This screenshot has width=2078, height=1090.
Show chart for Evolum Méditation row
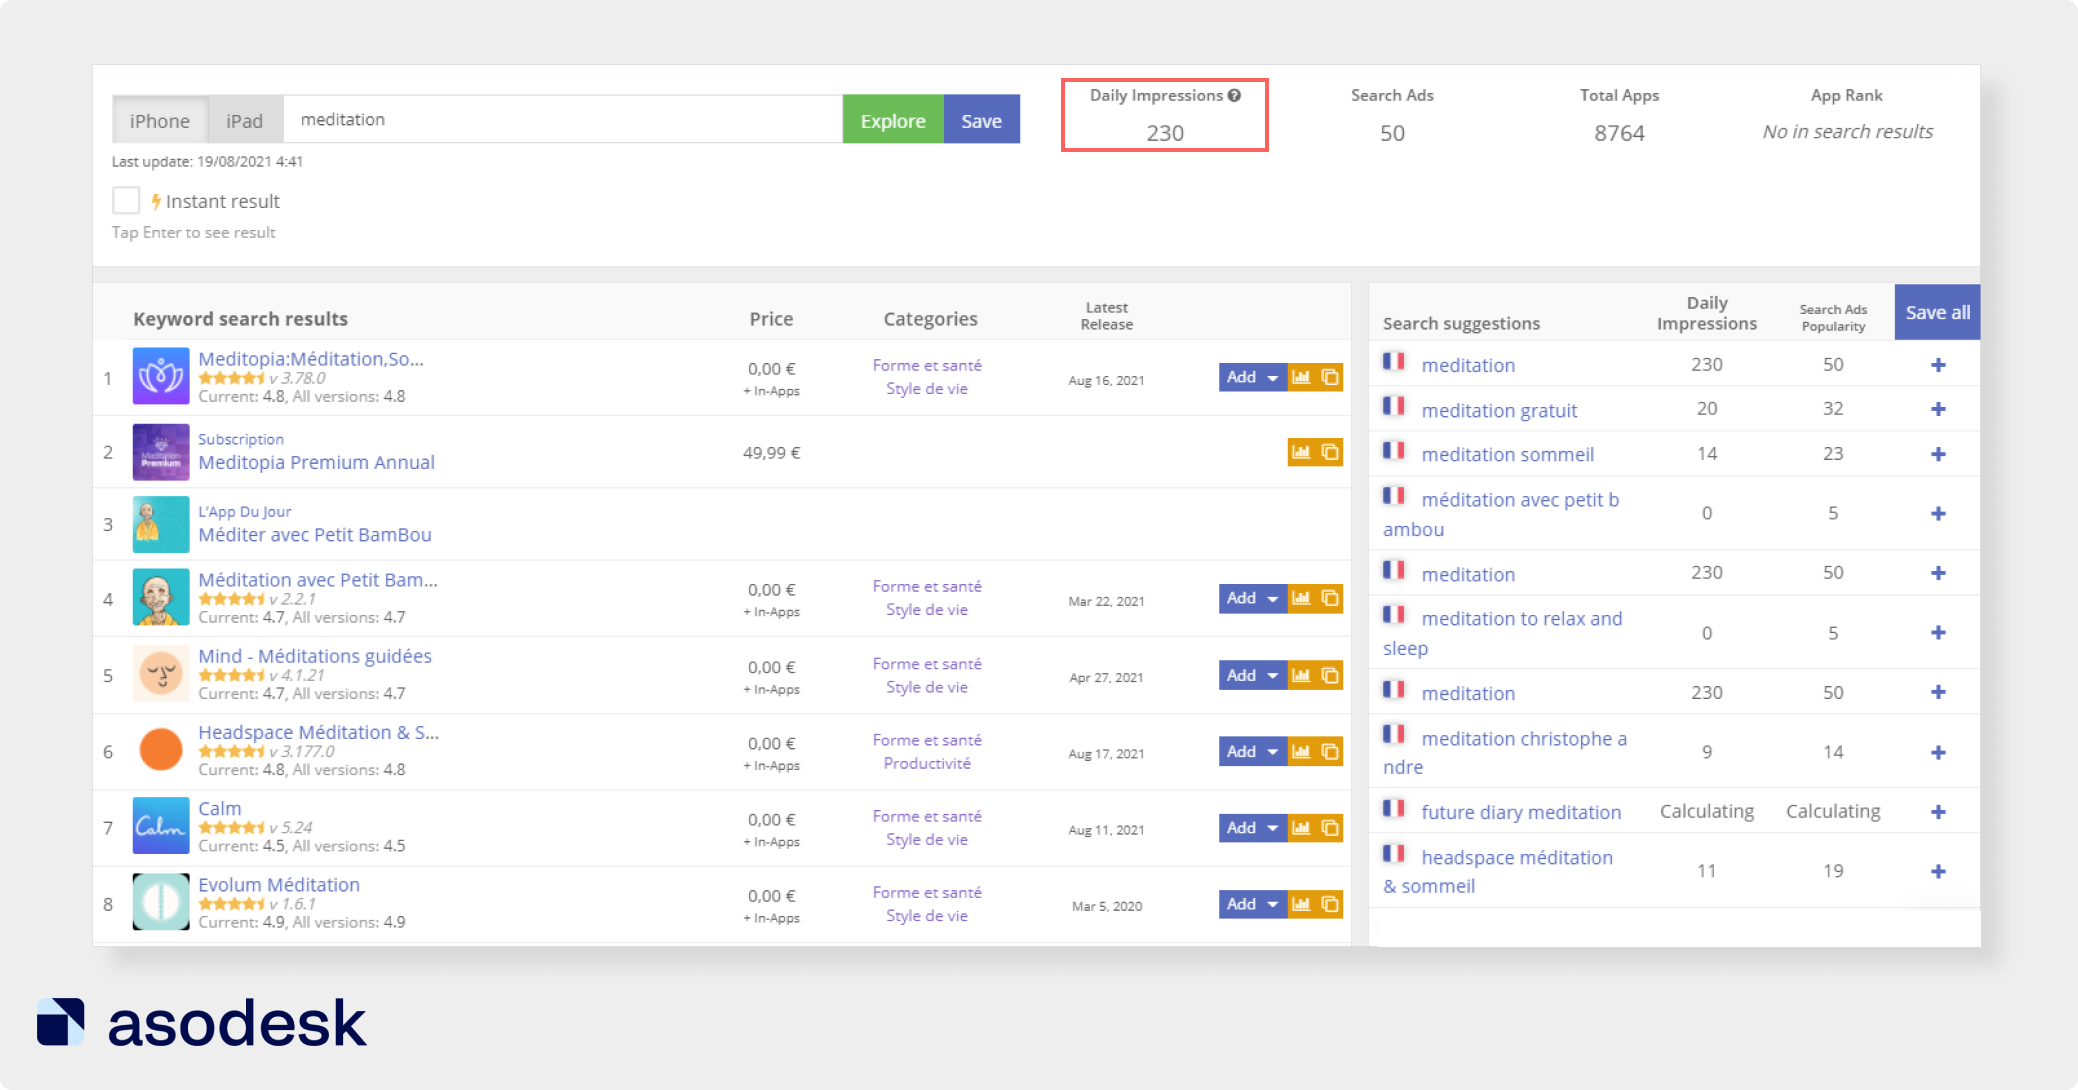[1300, 904]
